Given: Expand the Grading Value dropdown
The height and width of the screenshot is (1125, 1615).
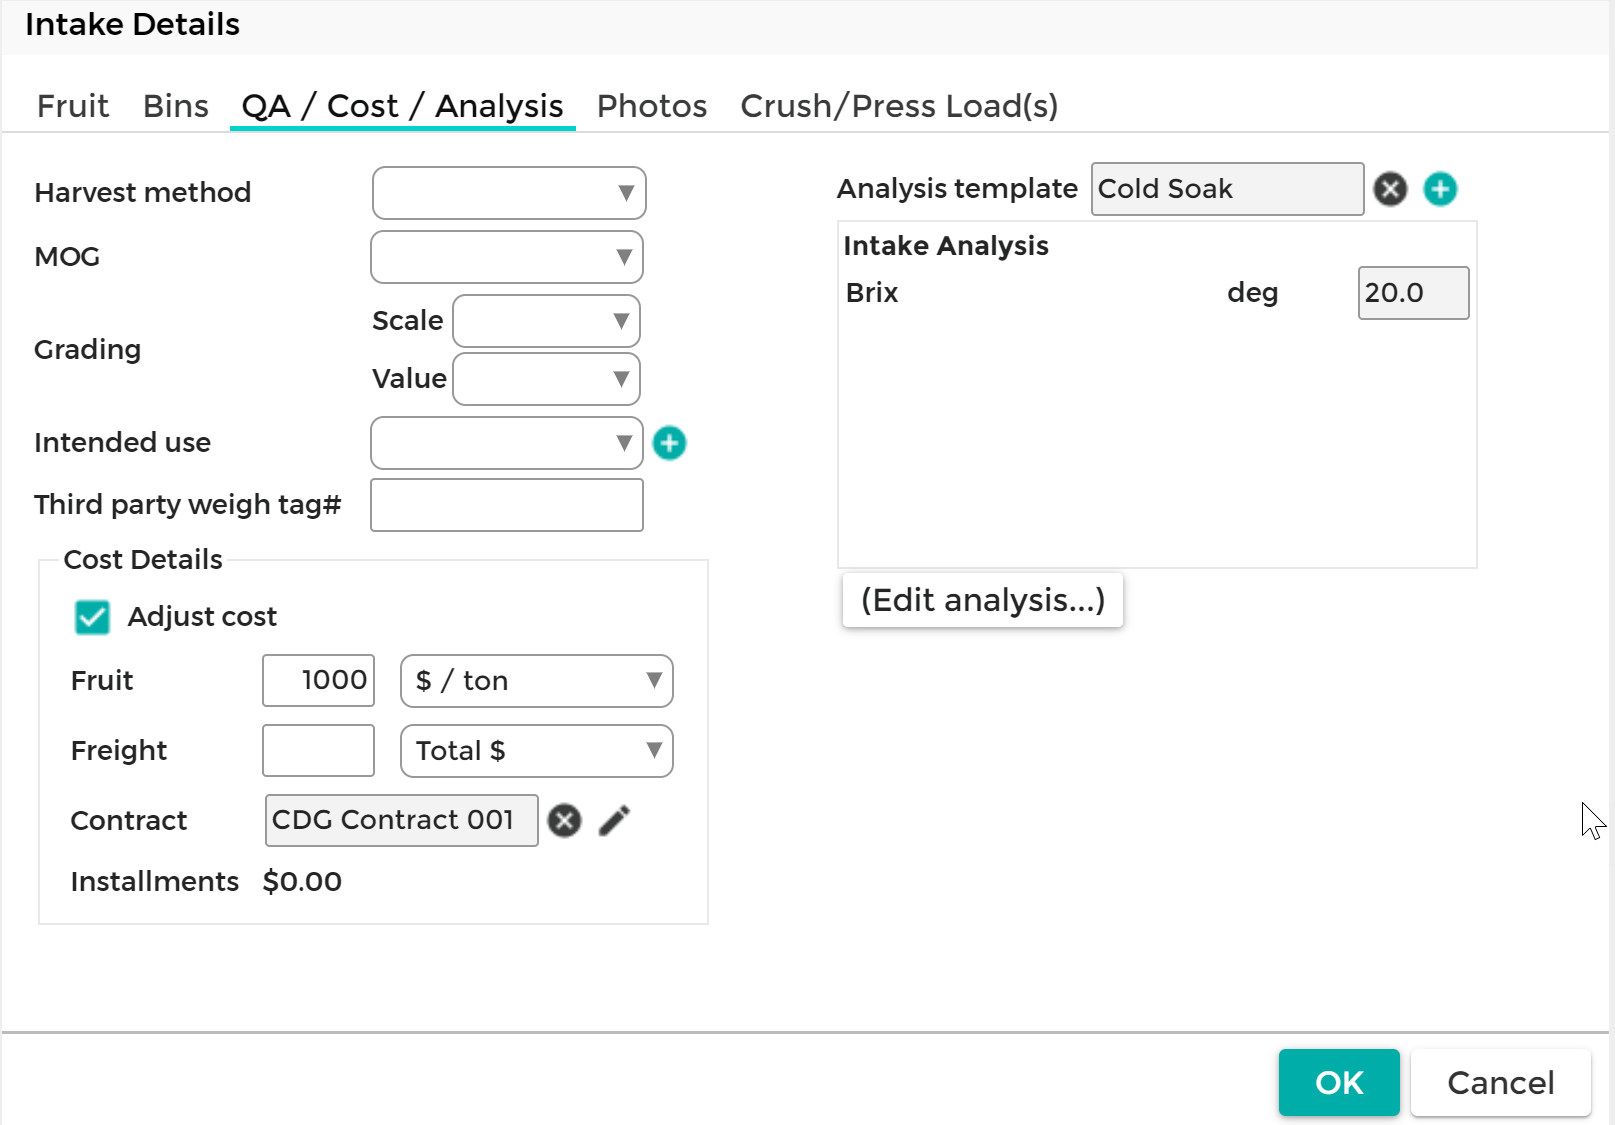Looking at the screenshot, I should (546, 379).
